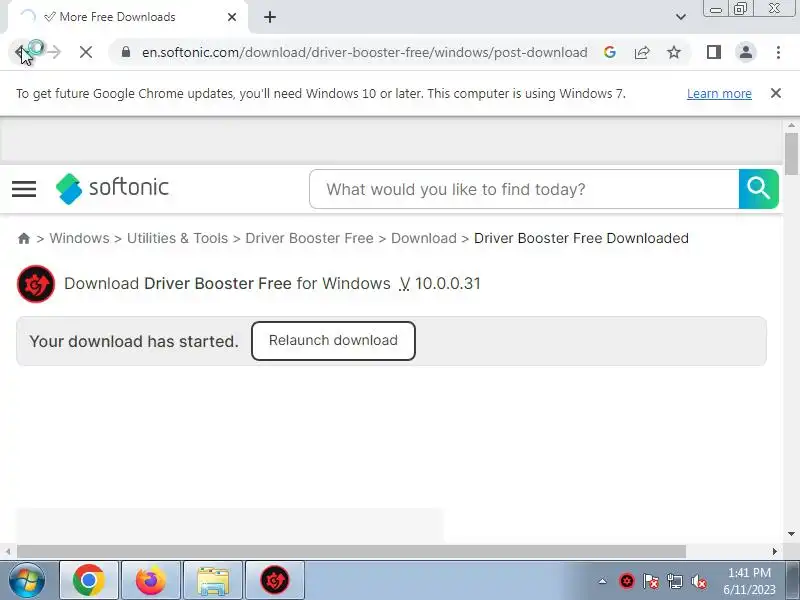Click 'Driver Booster Free Downloaded' breadcrumb text
800x600 pixels.
click(x=581, y=238)
